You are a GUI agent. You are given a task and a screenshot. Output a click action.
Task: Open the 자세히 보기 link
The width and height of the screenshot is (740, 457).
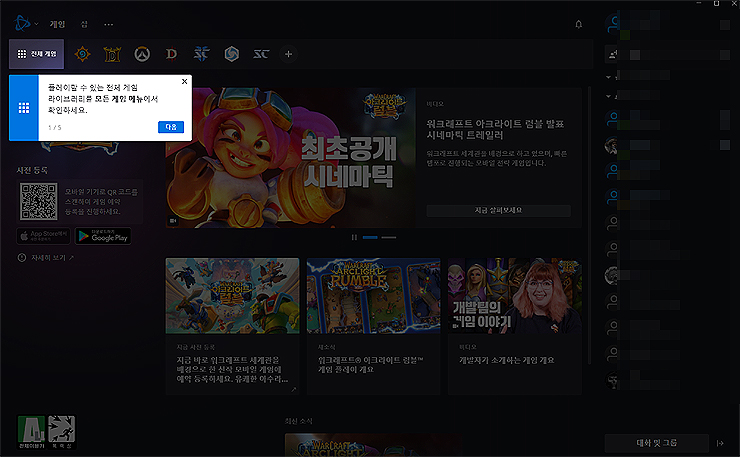(46, 258)
